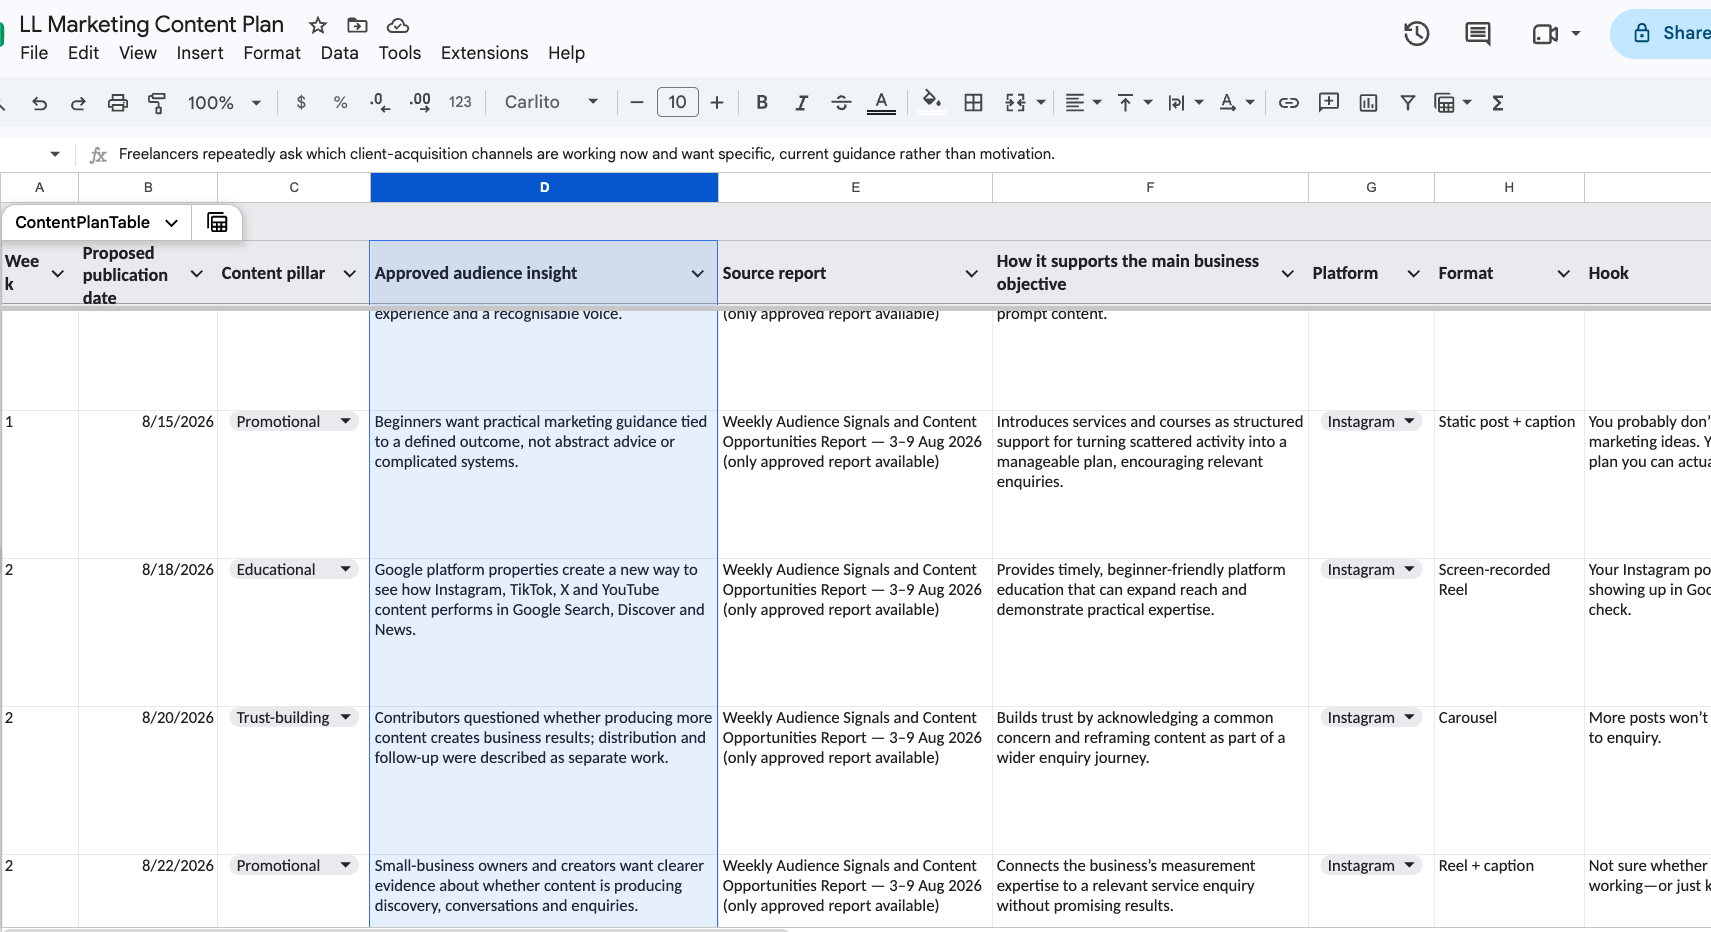Open the comments panel icon

[1477, 34]
